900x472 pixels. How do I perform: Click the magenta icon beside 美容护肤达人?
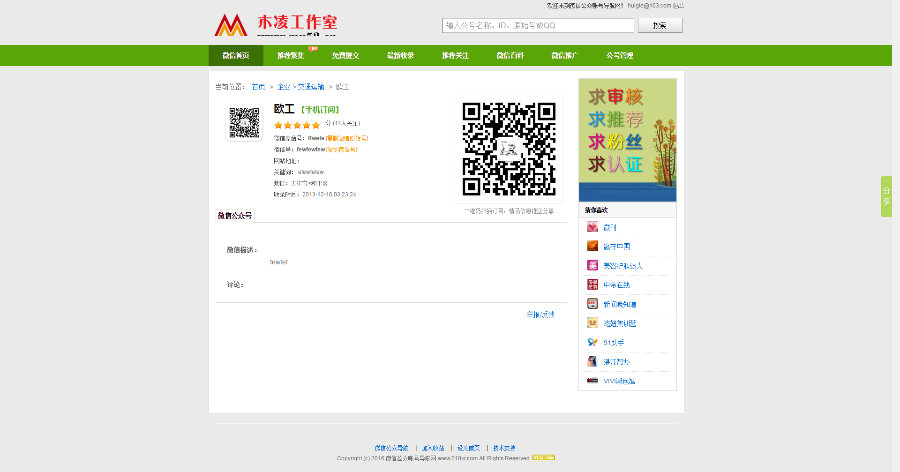592,265
